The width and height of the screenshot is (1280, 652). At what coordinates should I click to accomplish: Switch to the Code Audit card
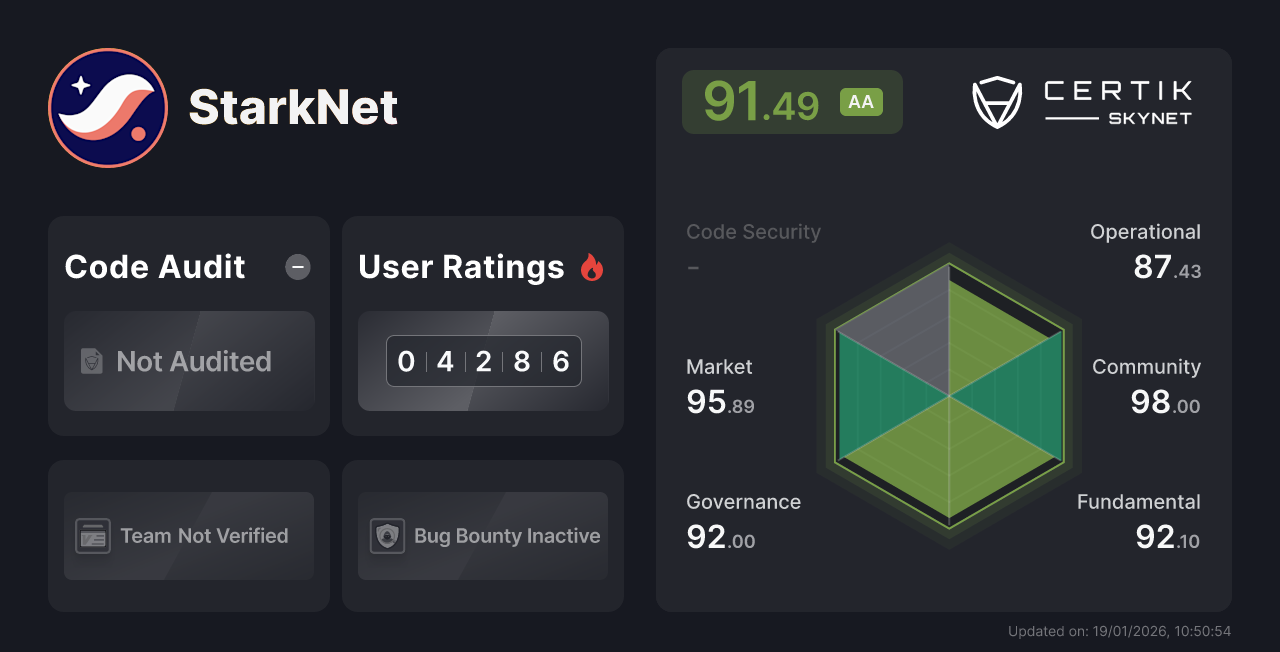pyautogui.click(x=188, y=325)
